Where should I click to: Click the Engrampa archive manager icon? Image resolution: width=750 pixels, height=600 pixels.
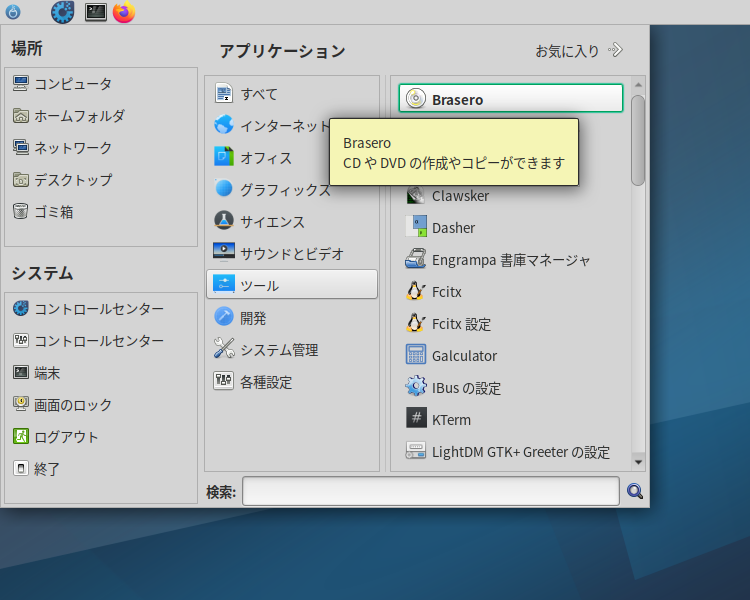416,259
